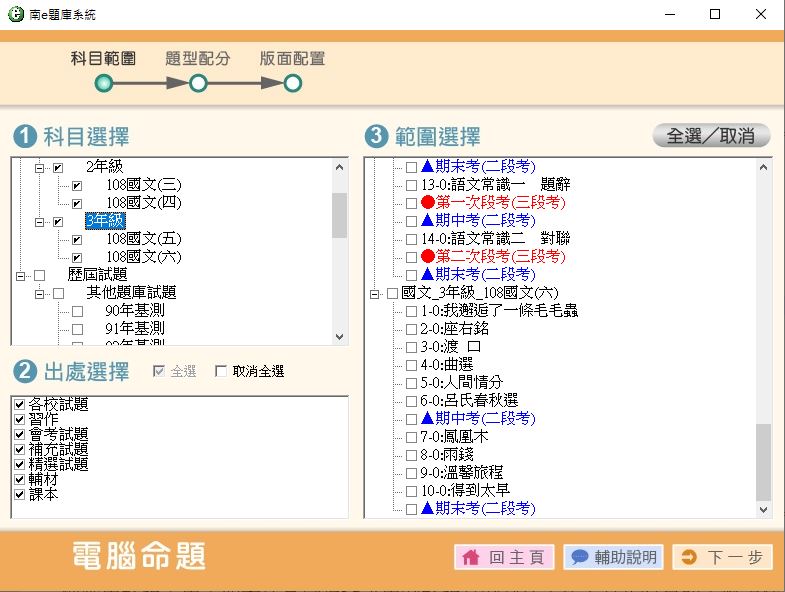Viewport: 785px width, 592px height.
Task: Click the down arrow of 科目選擇 scrollbar
Action: click(339, 337)
